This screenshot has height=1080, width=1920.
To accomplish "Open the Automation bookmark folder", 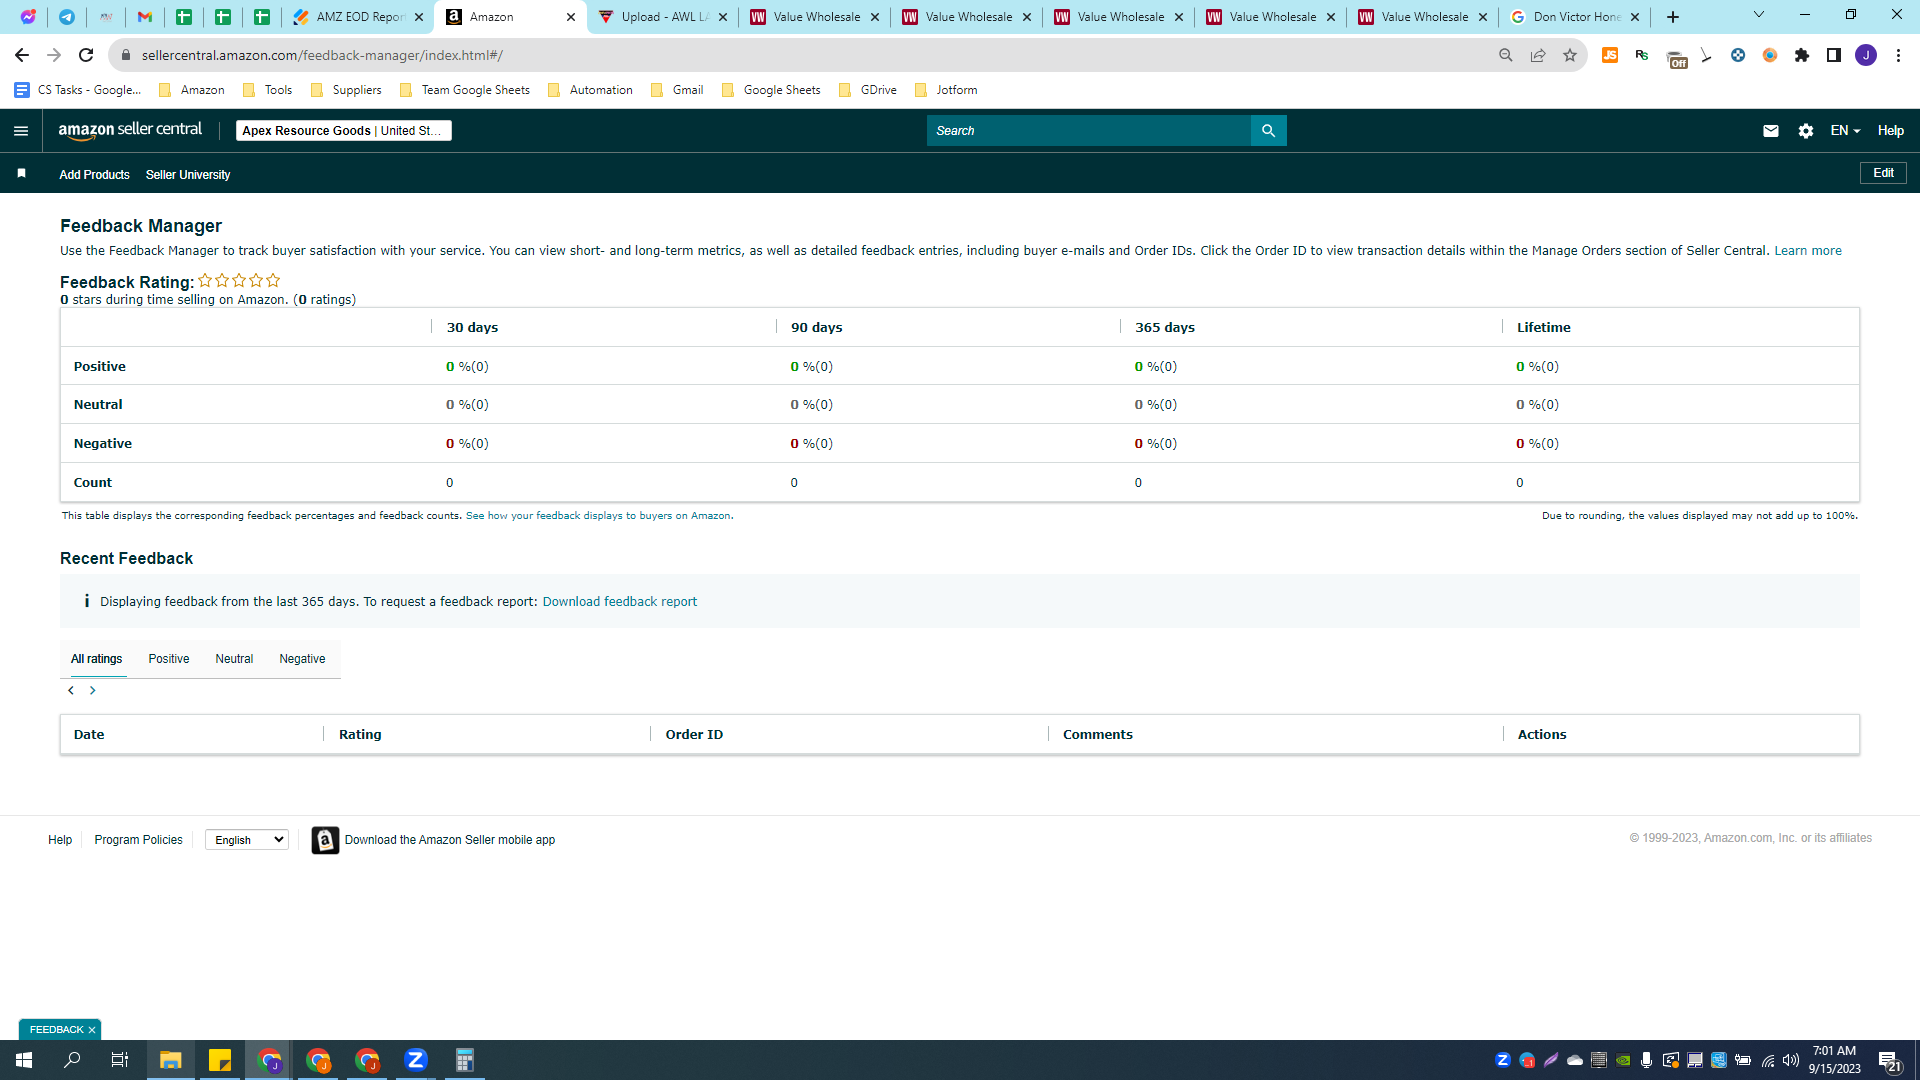I will (x=590, y=90).
